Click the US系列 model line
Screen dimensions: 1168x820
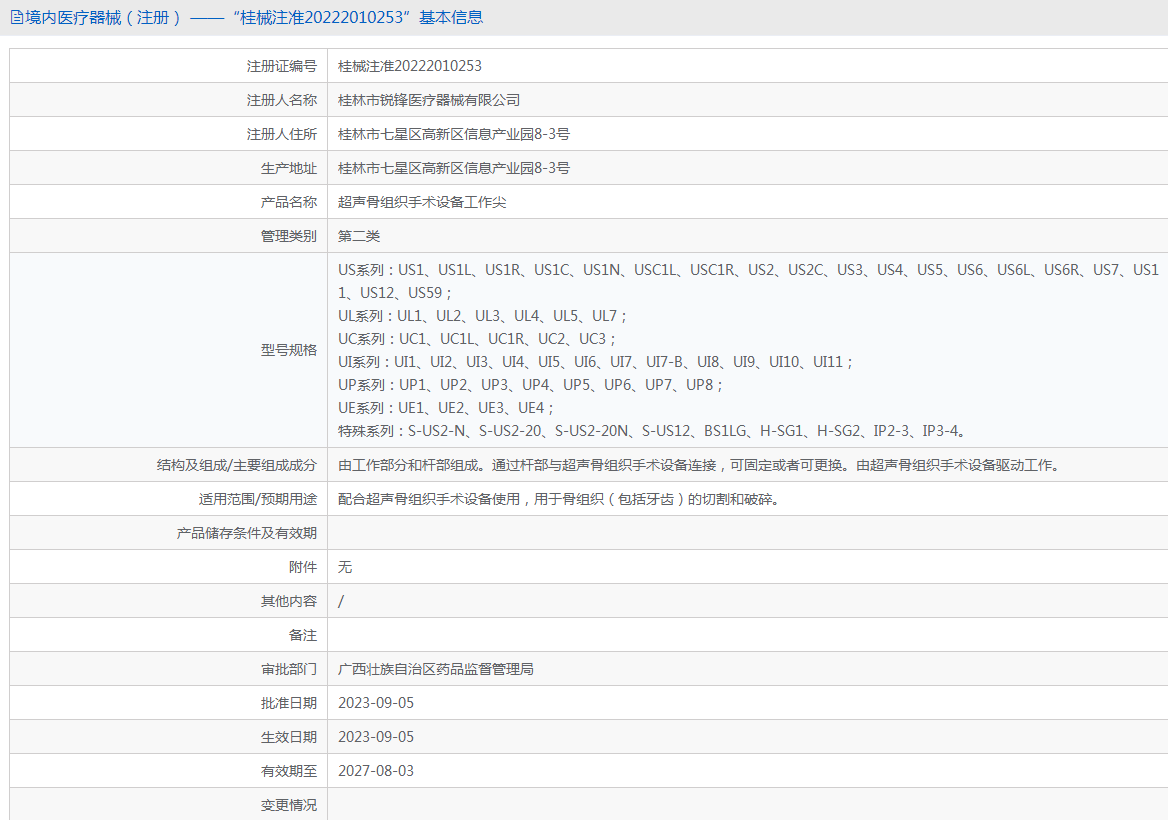(749, 282)
